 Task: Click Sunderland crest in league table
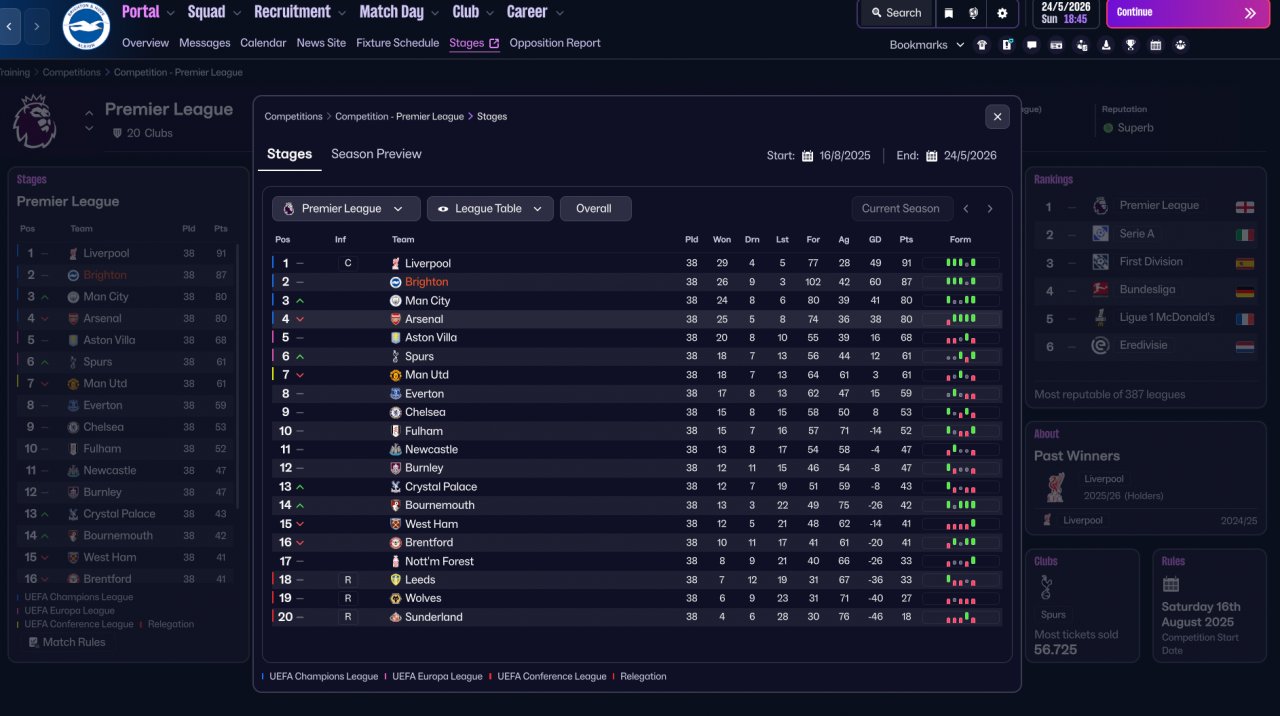click(x=395, y=617)
